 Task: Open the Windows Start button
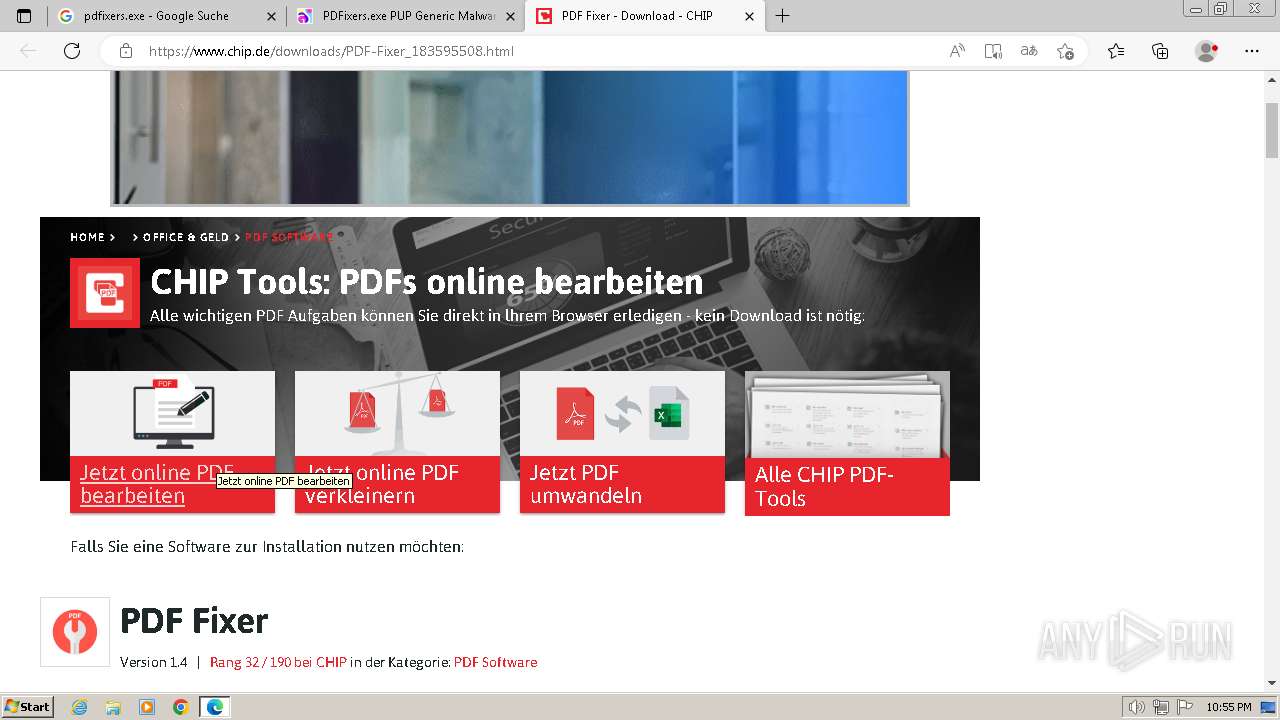click(28, 706)
